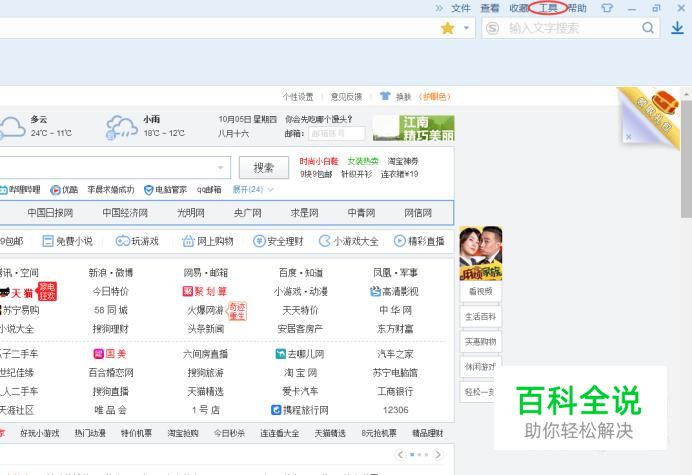Click the 搜索 button
Image resolution: width=692 pixels, height=475 pixels.
(x=264, y=168)
